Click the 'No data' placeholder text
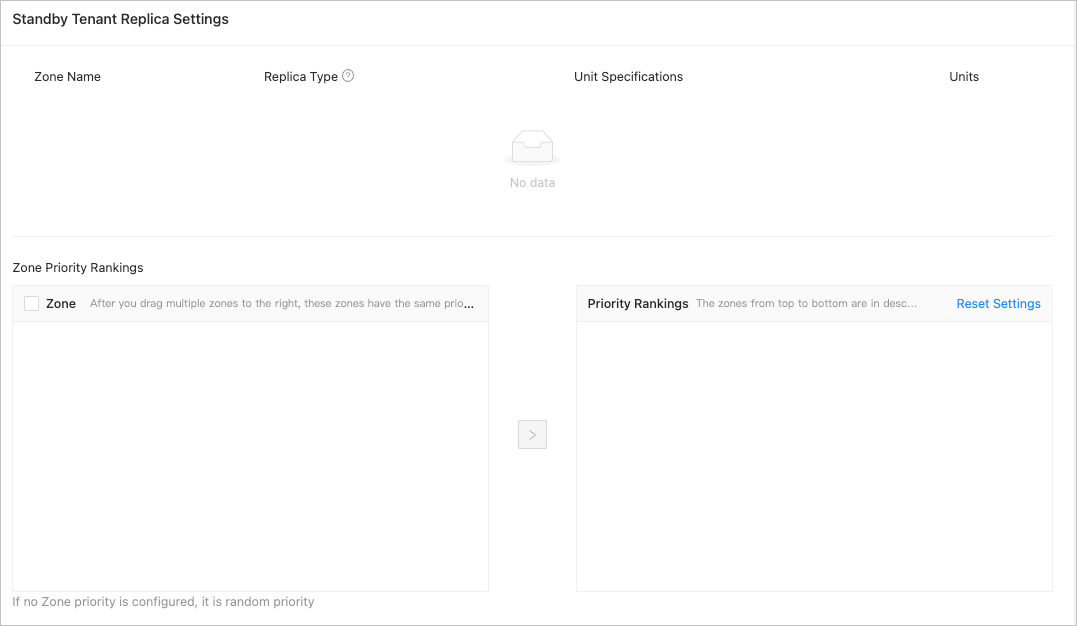 point(532,183)
